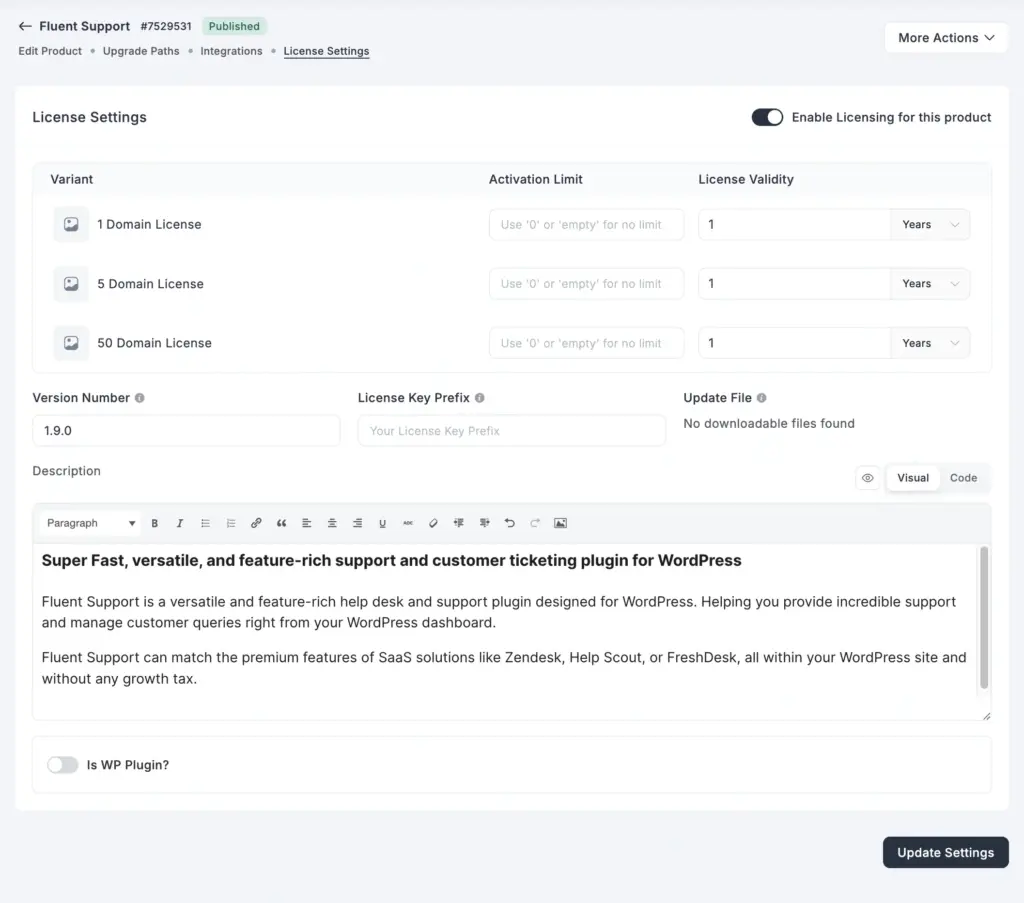This screenshot has width=1024, height=903.
Task: Undo the last edit
Action: 509,523
